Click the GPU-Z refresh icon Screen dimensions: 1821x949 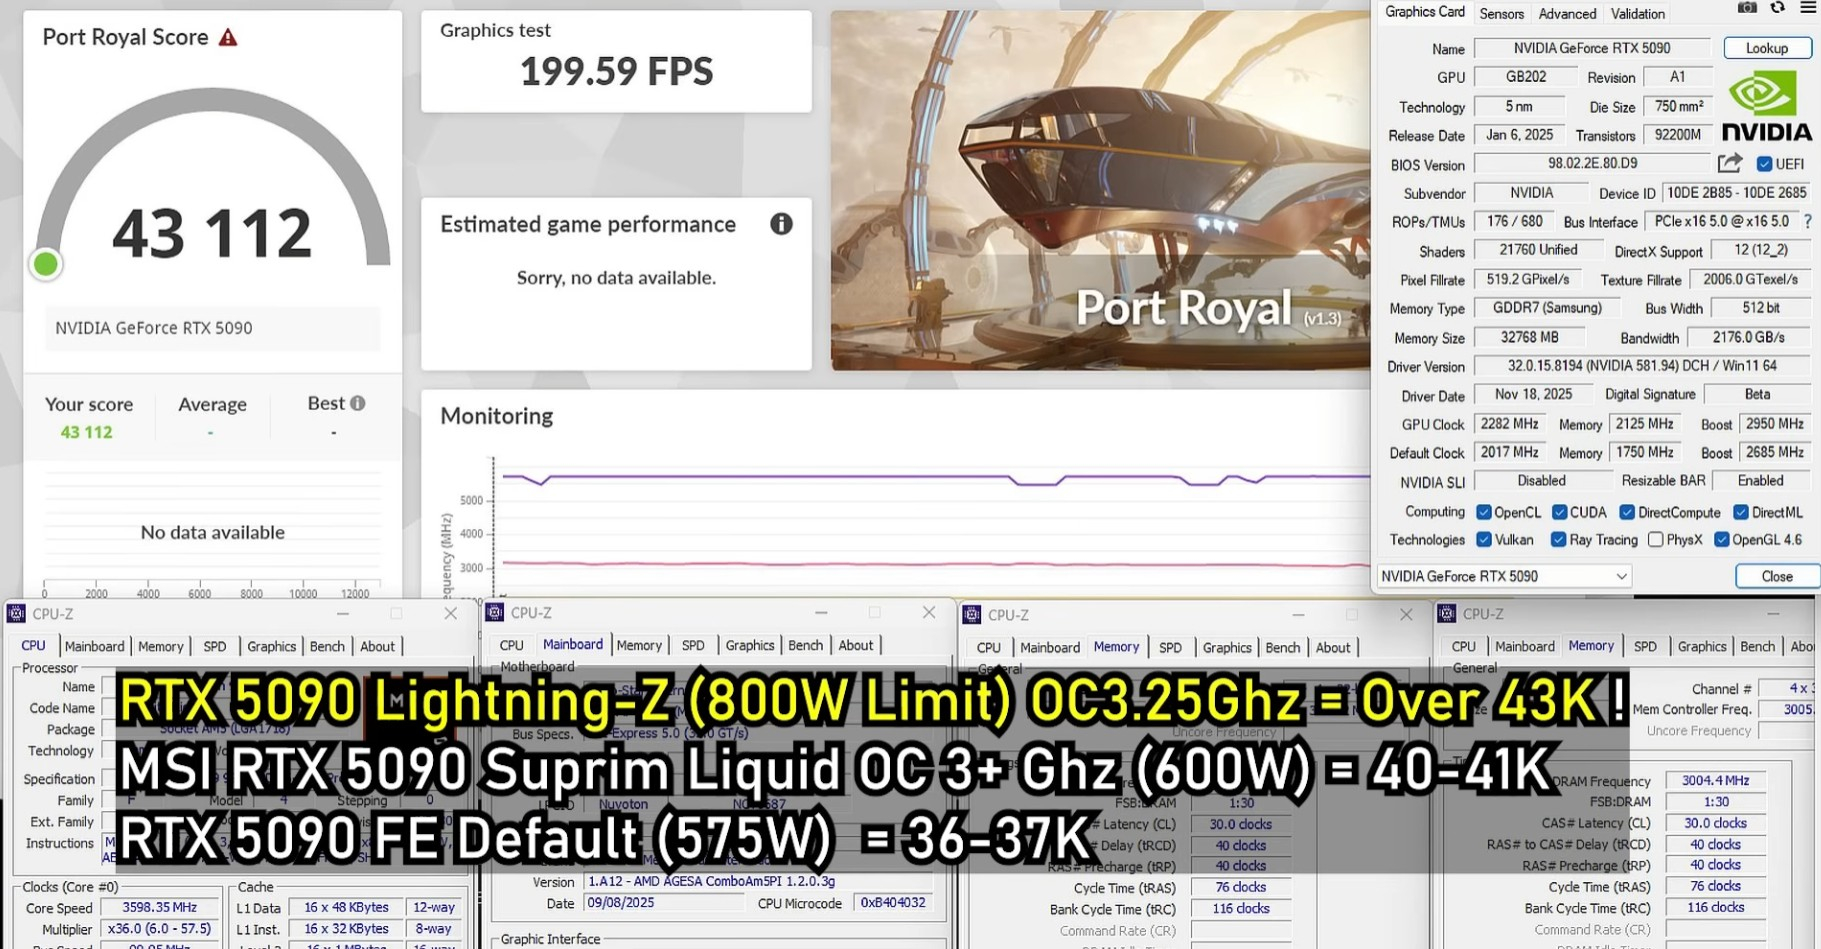1777,8
